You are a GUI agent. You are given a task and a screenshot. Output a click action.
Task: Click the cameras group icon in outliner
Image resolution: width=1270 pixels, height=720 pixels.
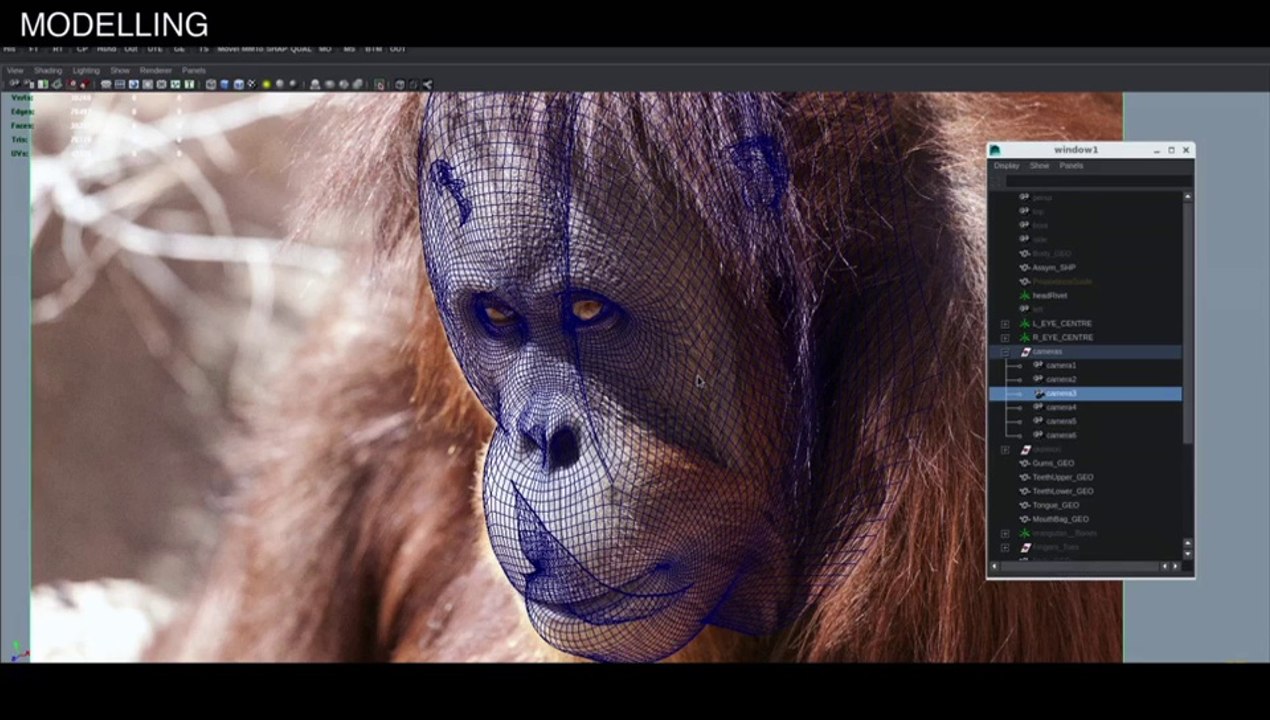(x=1025, y=352)
